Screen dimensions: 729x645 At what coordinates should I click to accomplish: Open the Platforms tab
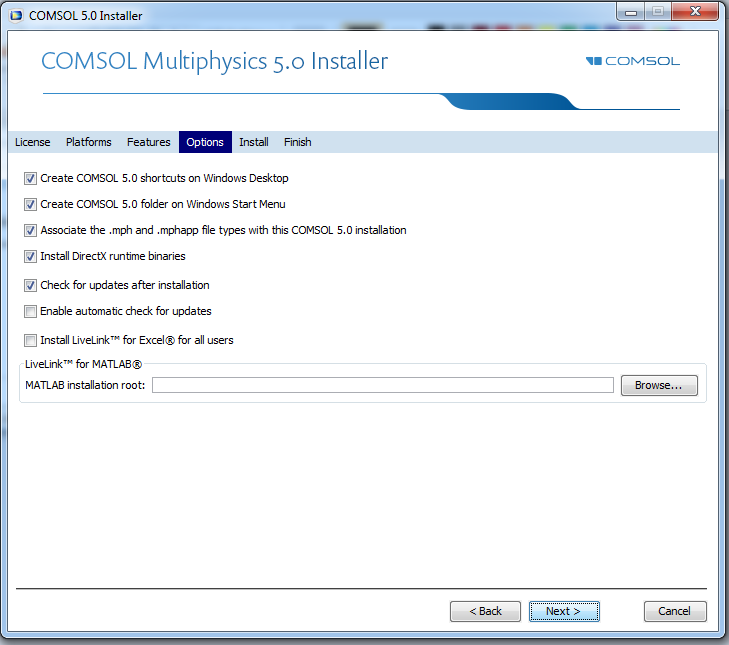[x=89, y=142]
